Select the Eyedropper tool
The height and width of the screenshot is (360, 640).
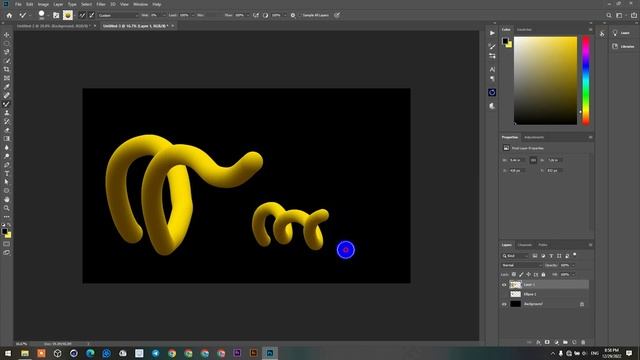pos(7,87)
